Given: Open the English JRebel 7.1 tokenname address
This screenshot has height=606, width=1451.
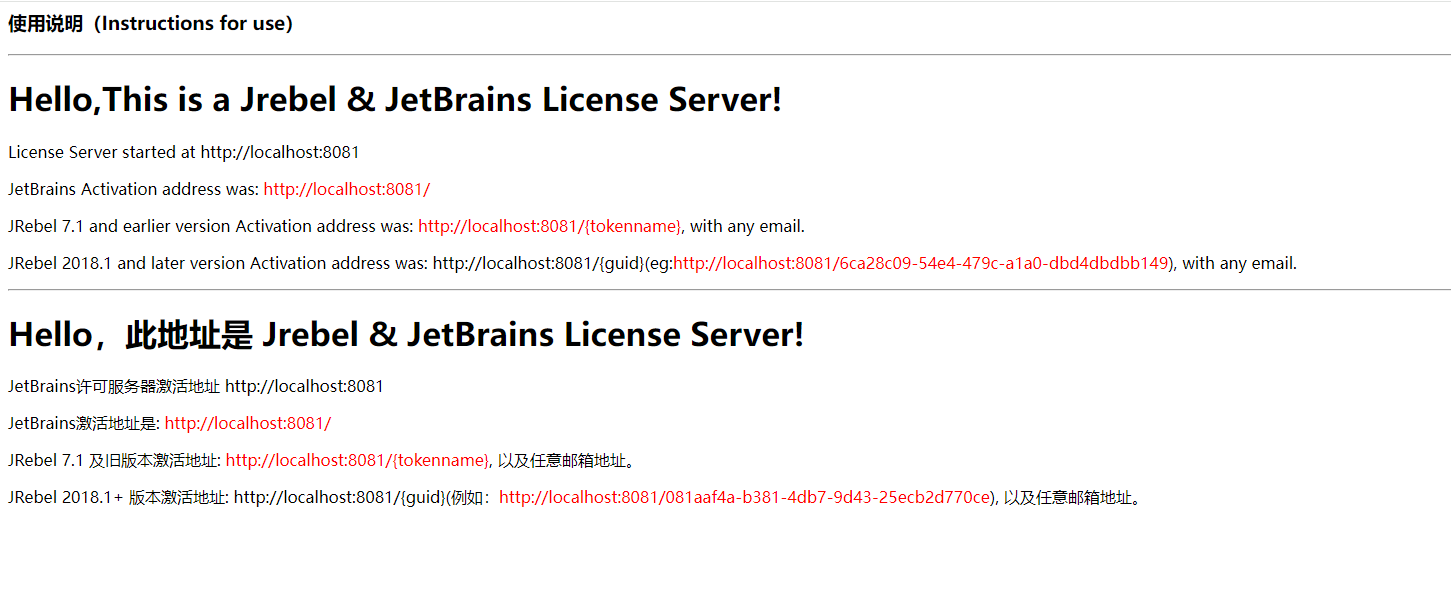Looking at the screenshot, I should (x=550, y=226).
